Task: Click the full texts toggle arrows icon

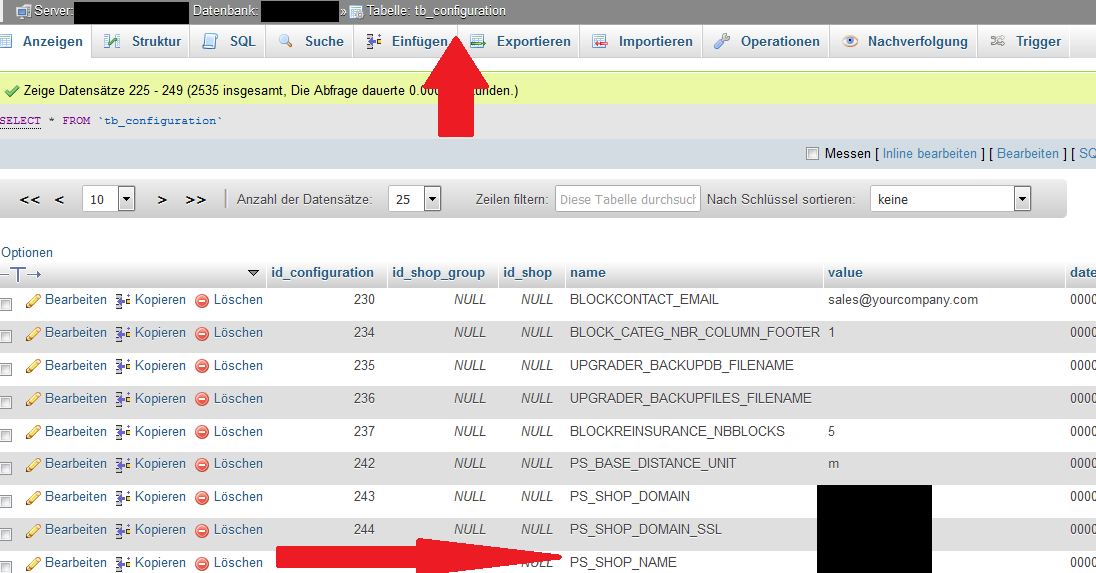Action: [20, 274]
